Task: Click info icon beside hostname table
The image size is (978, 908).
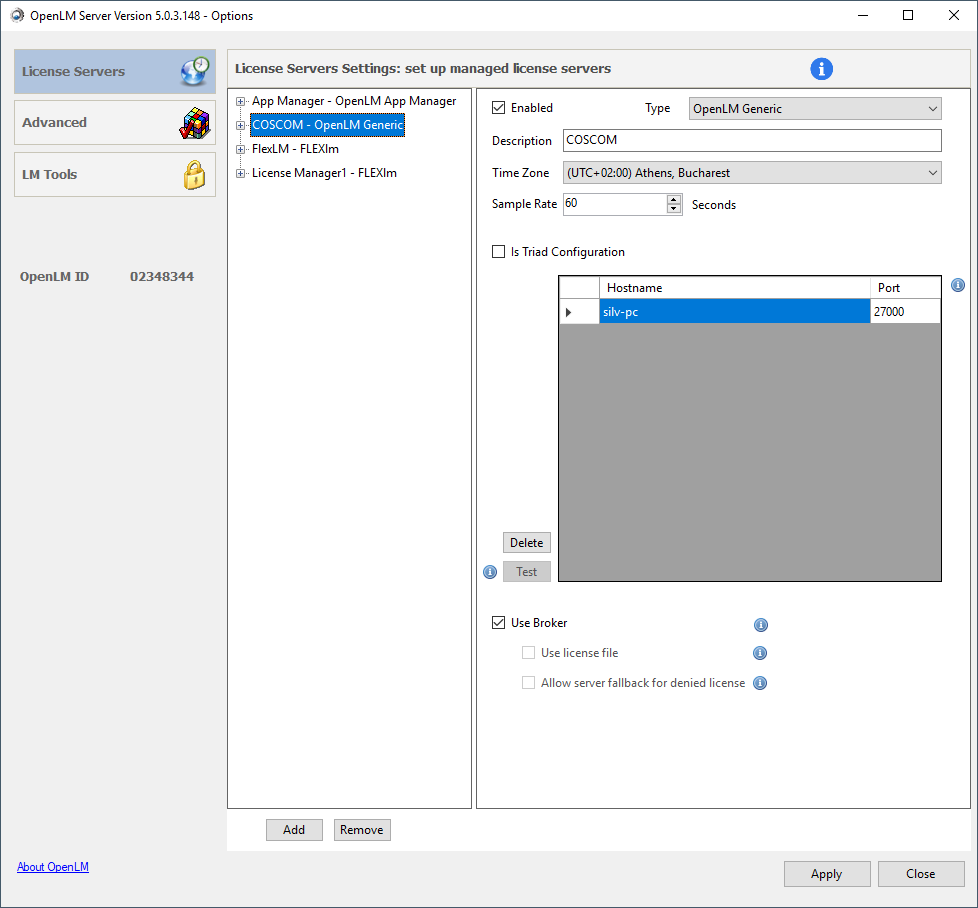Action: (957, 285)
